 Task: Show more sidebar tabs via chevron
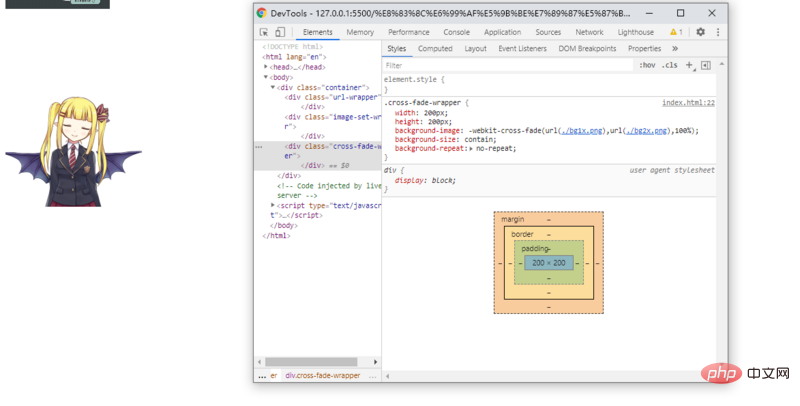pos(675,48)
